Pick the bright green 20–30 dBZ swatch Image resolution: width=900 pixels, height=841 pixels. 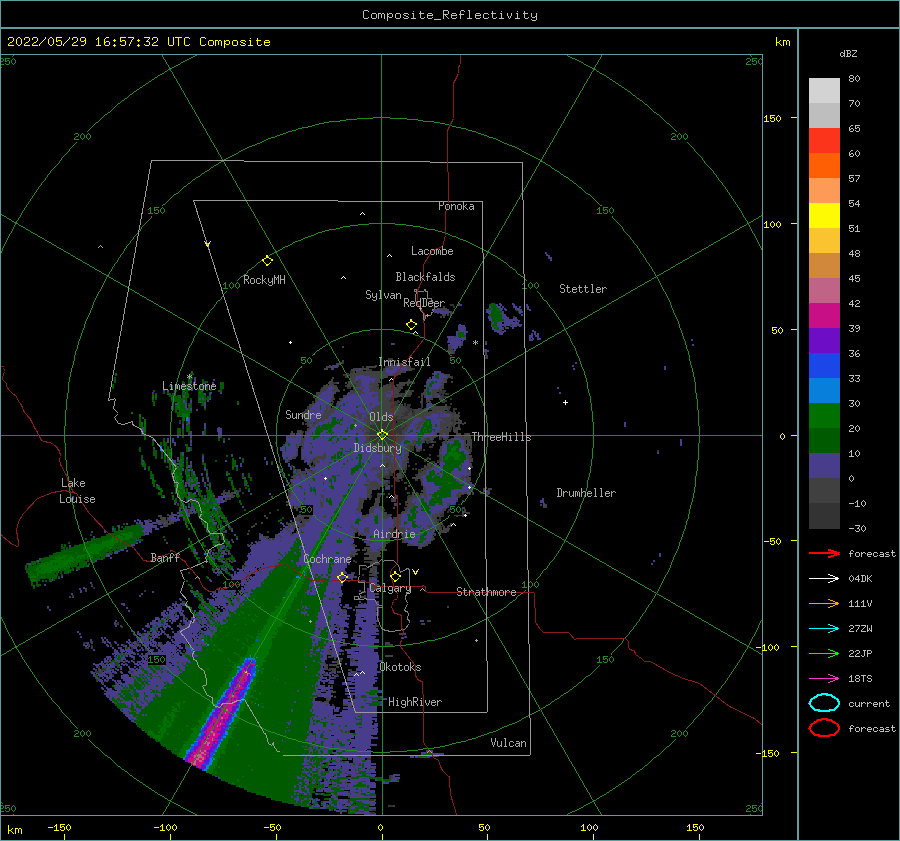click(824, 416)
